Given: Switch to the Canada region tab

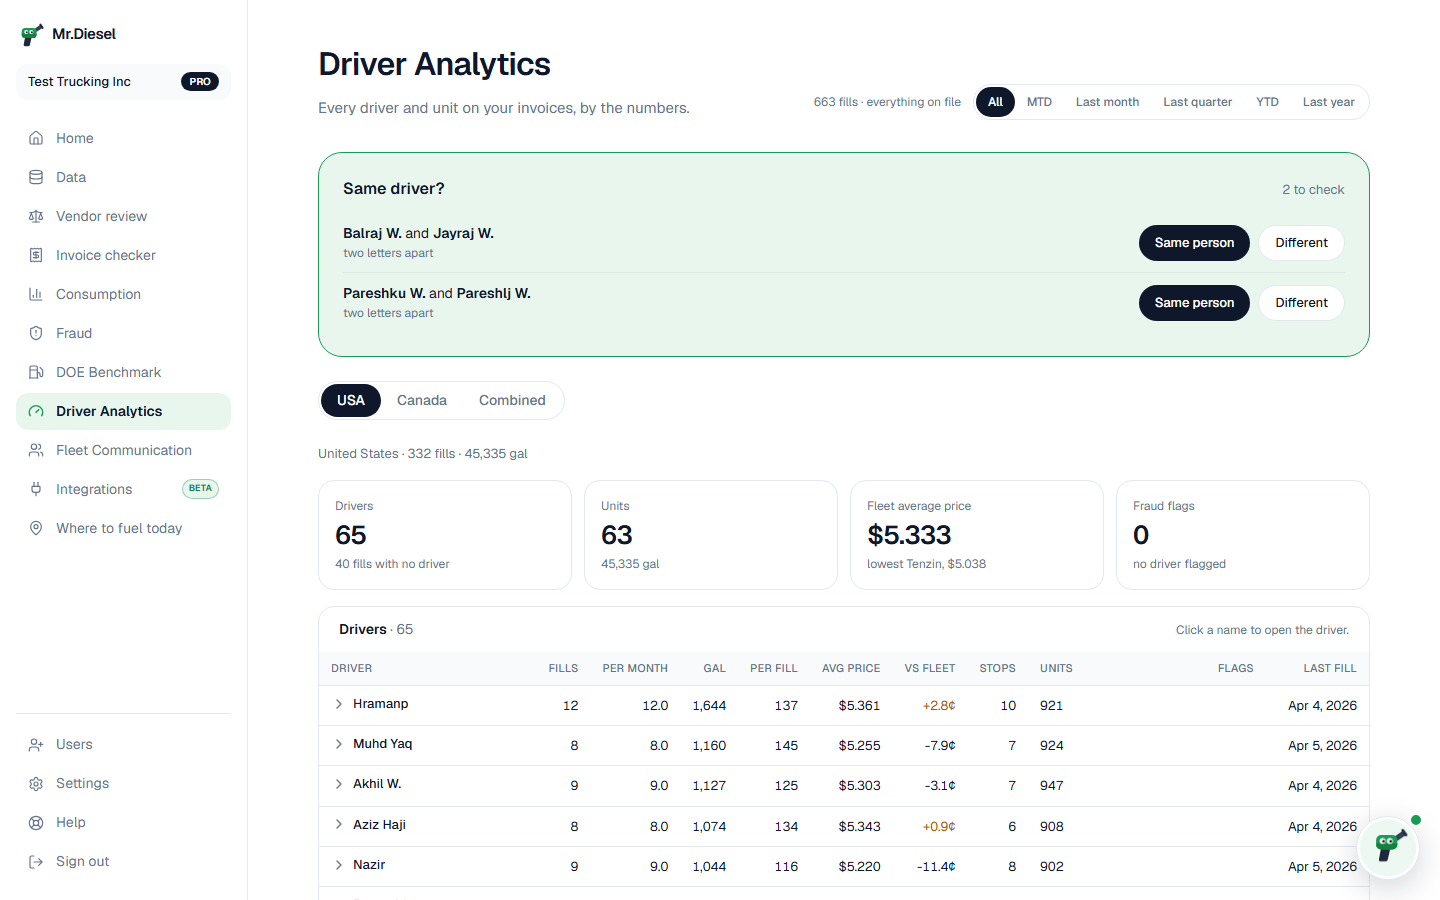Looking at the screenshot, I should (x=422, y=400).
